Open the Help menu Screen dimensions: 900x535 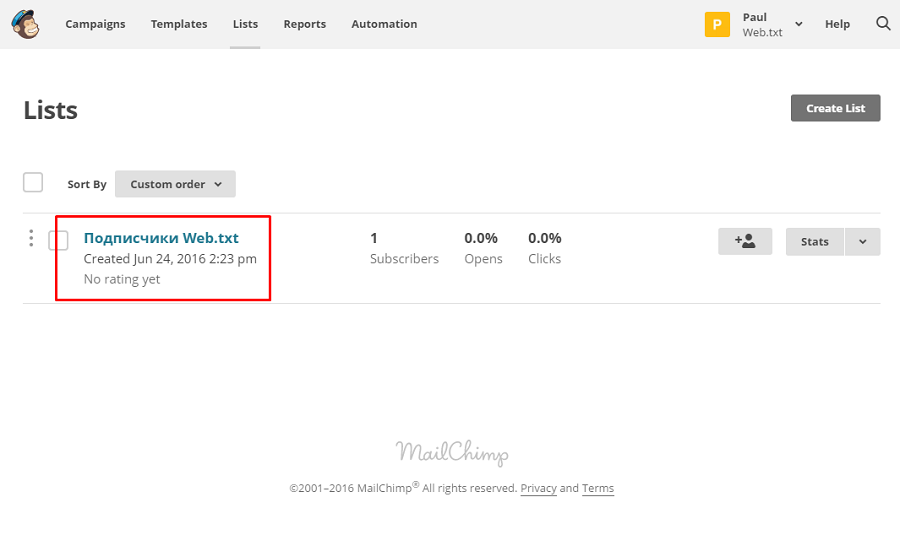(837, 24)
